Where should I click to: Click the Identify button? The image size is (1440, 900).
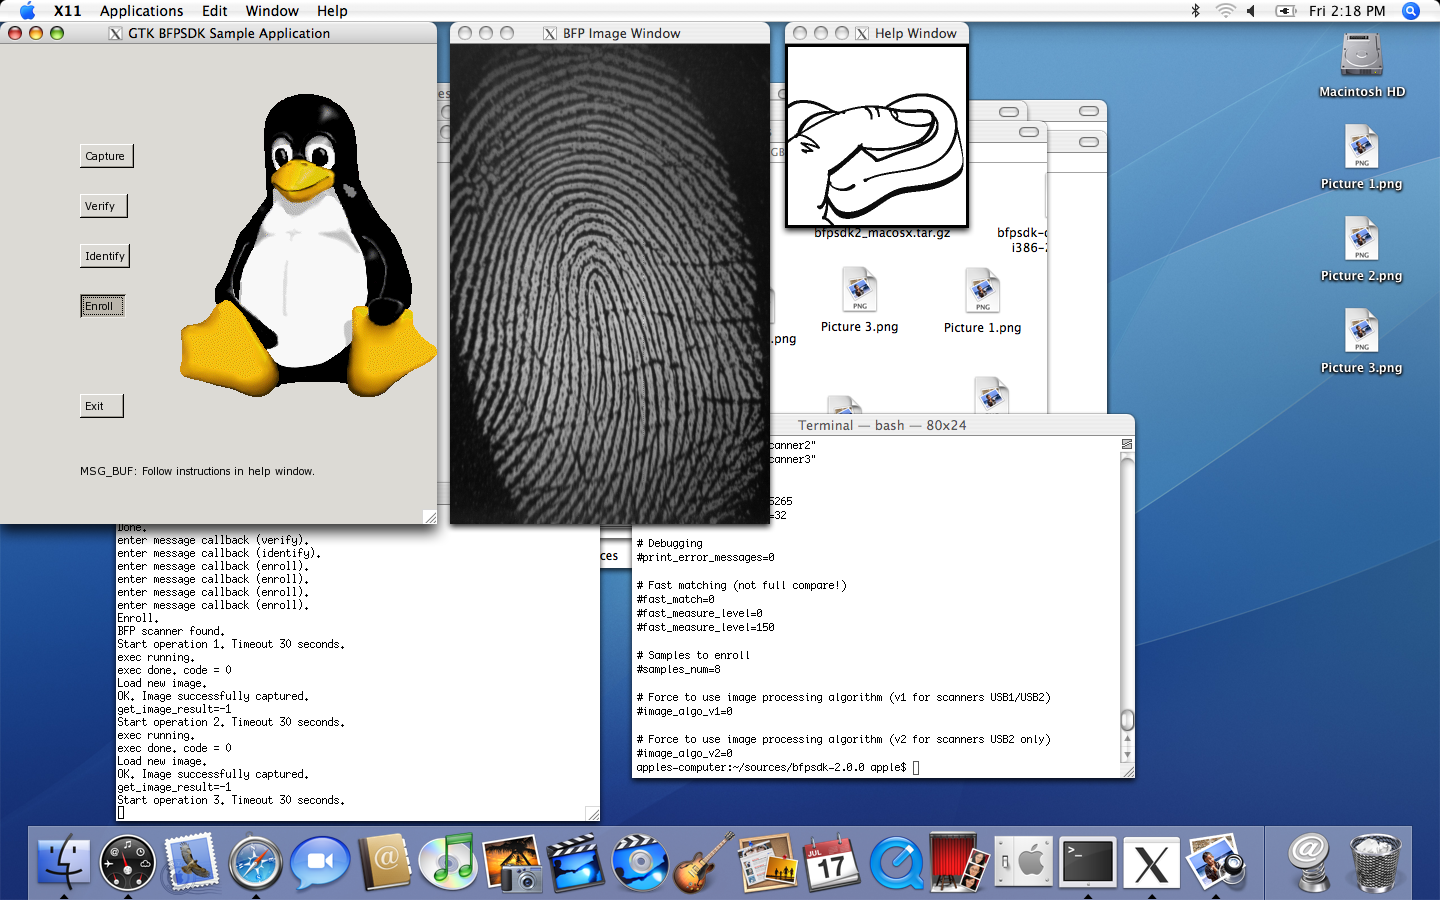[105, 256]
